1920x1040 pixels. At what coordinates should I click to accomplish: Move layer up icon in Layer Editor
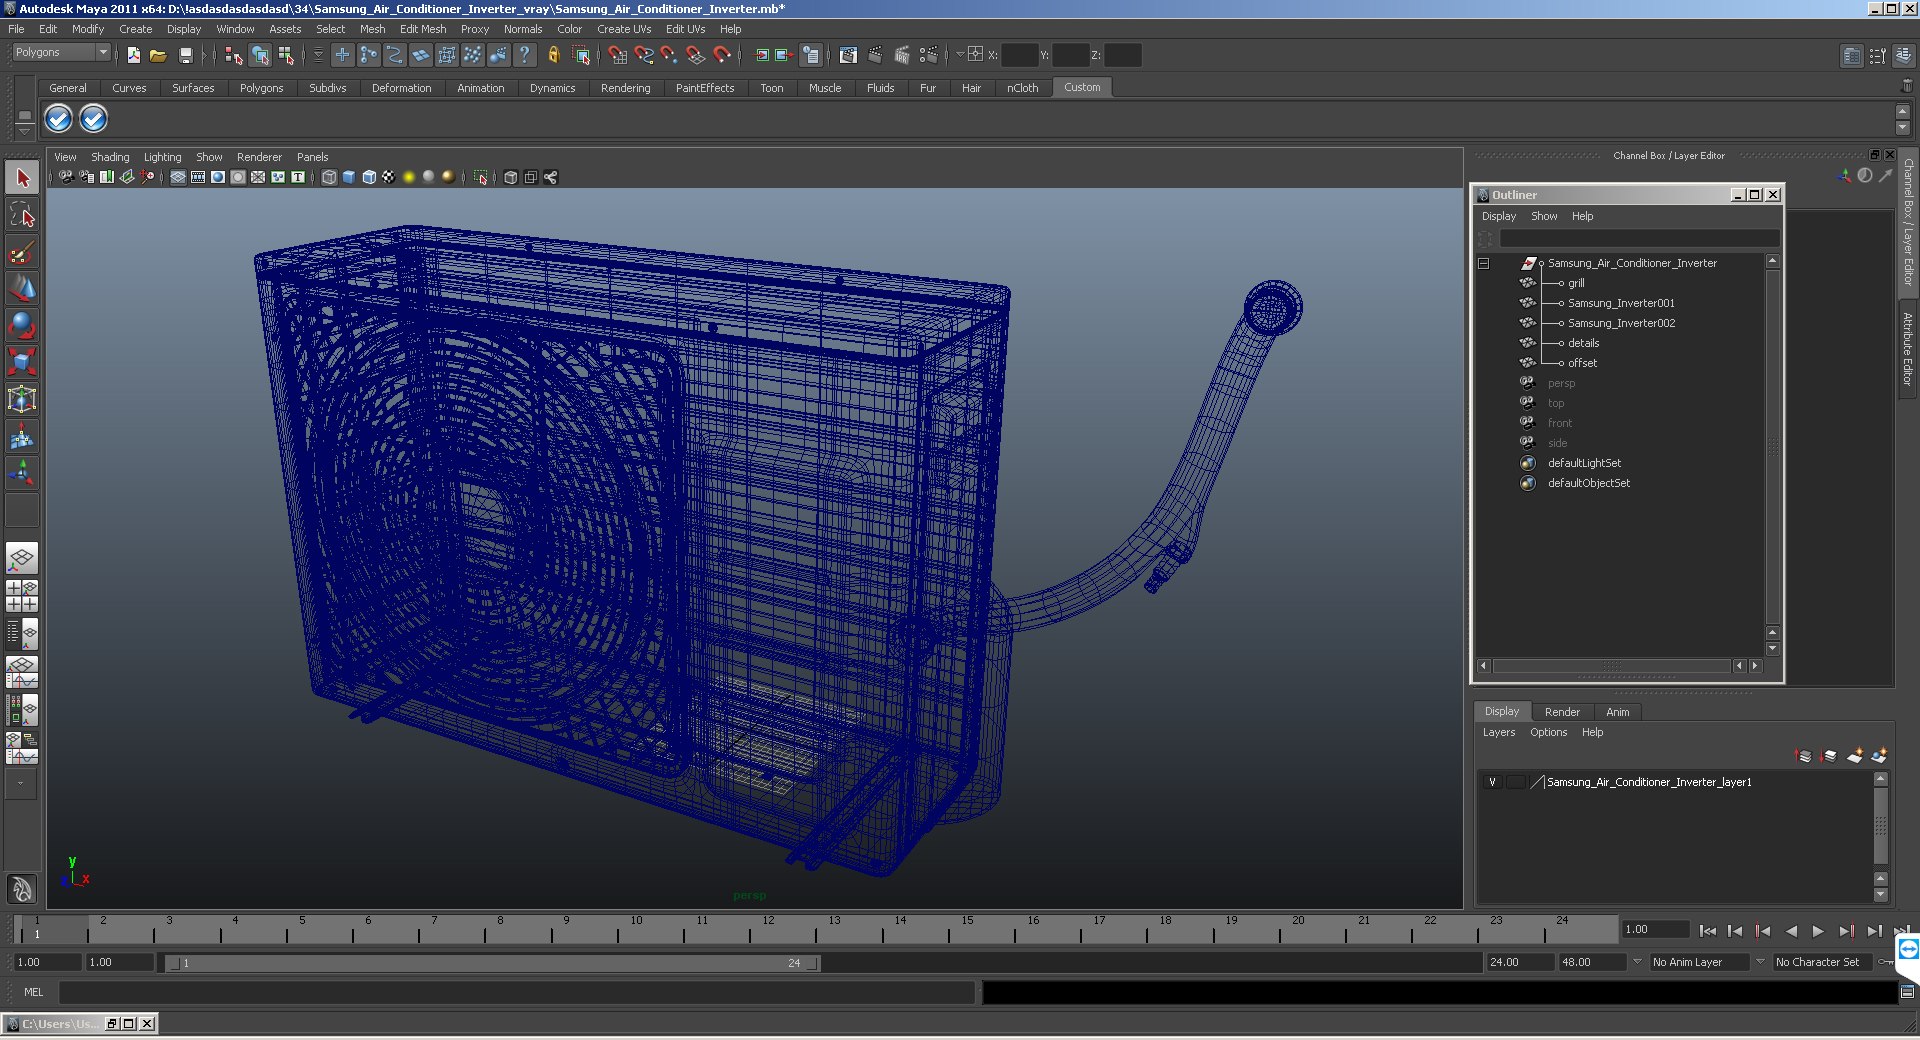1804,756
